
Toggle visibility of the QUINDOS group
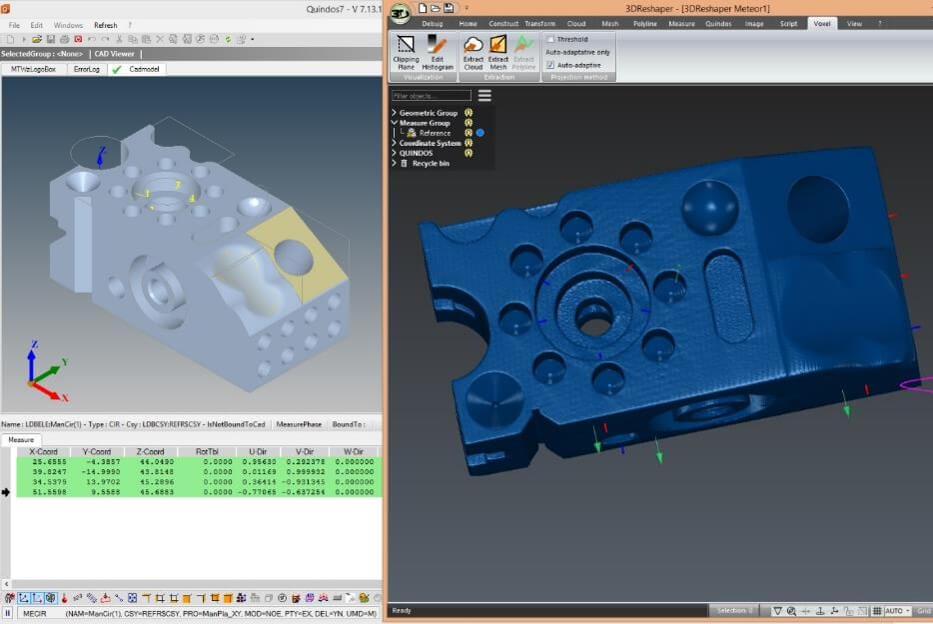468,153
